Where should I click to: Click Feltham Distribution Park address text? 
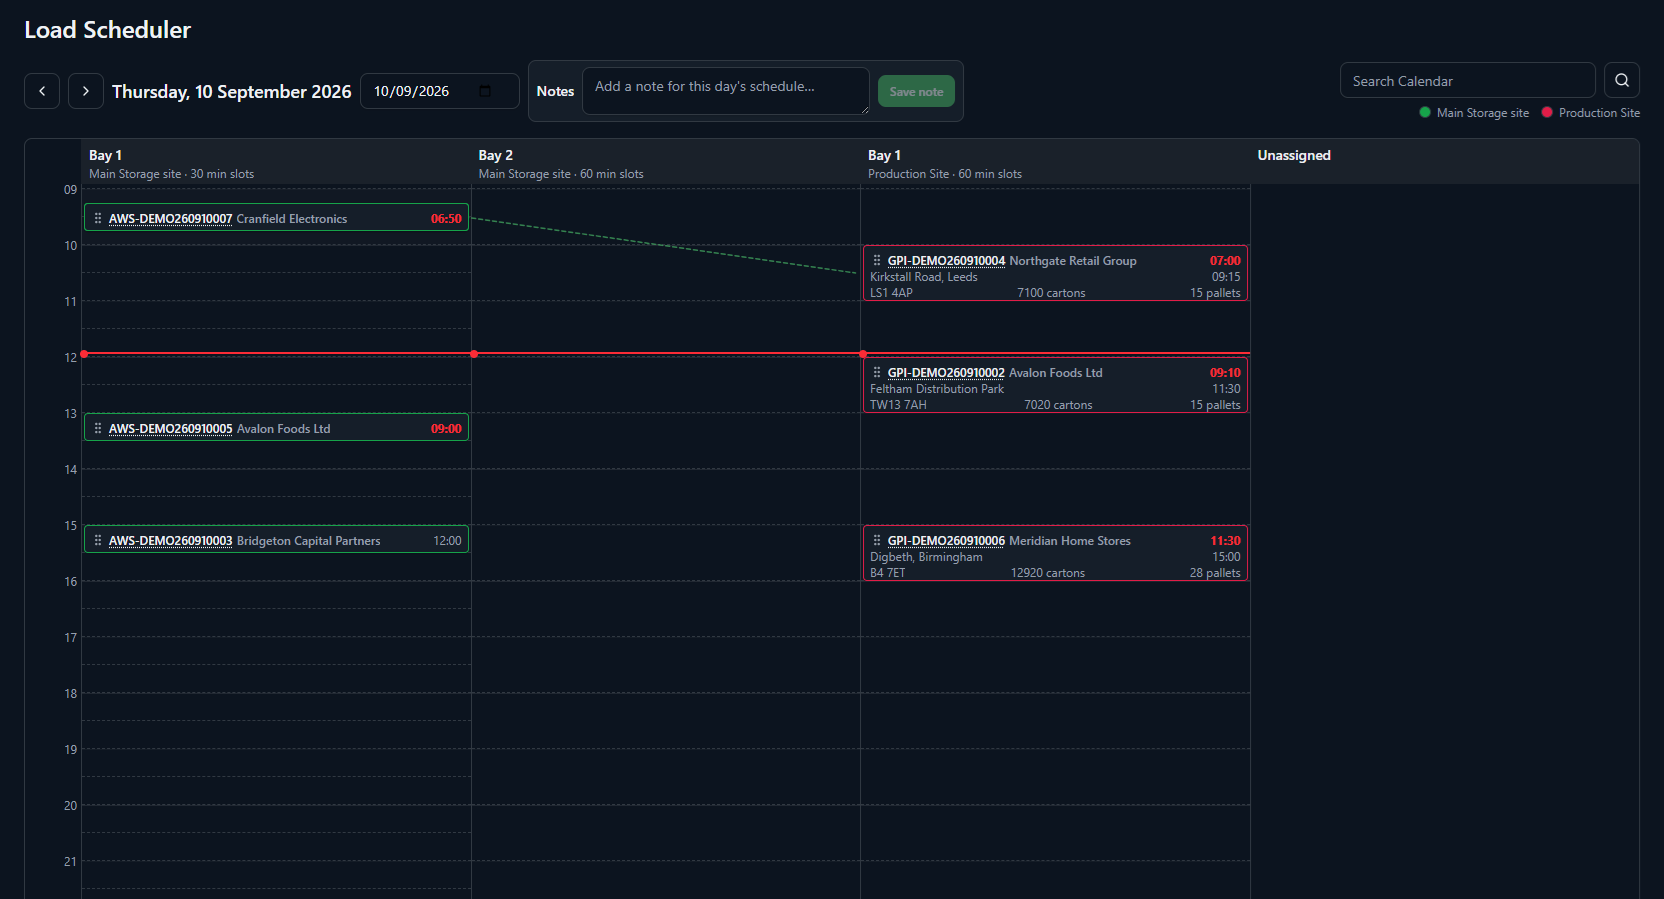937,389
